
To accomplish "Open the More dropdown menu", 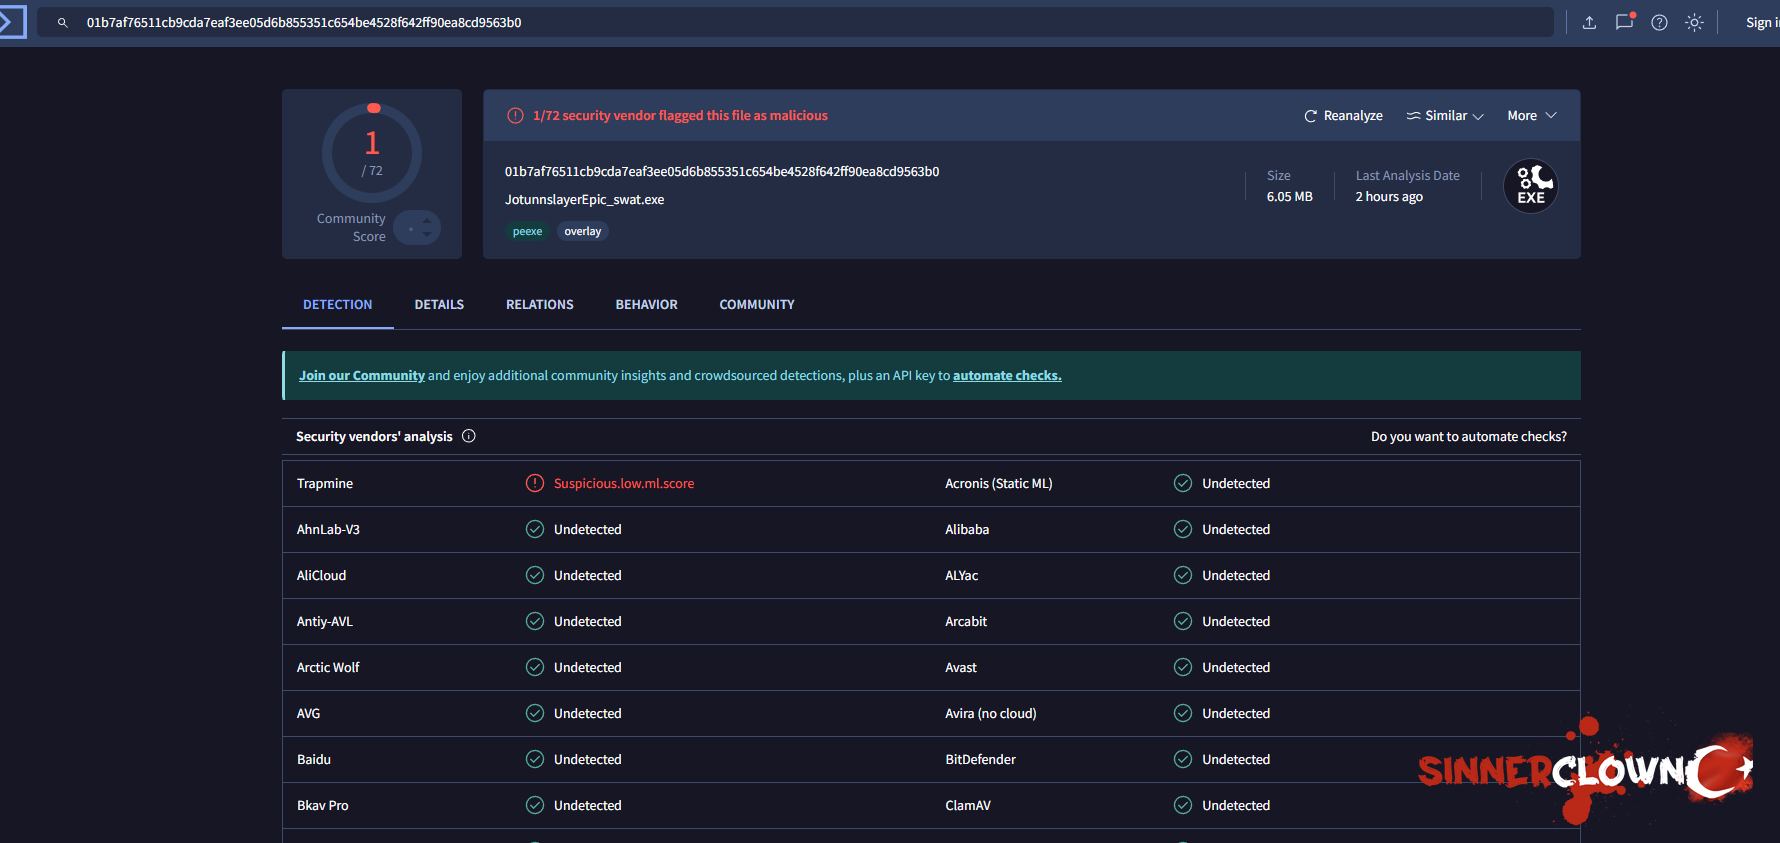I will [x=1531, y=116].
